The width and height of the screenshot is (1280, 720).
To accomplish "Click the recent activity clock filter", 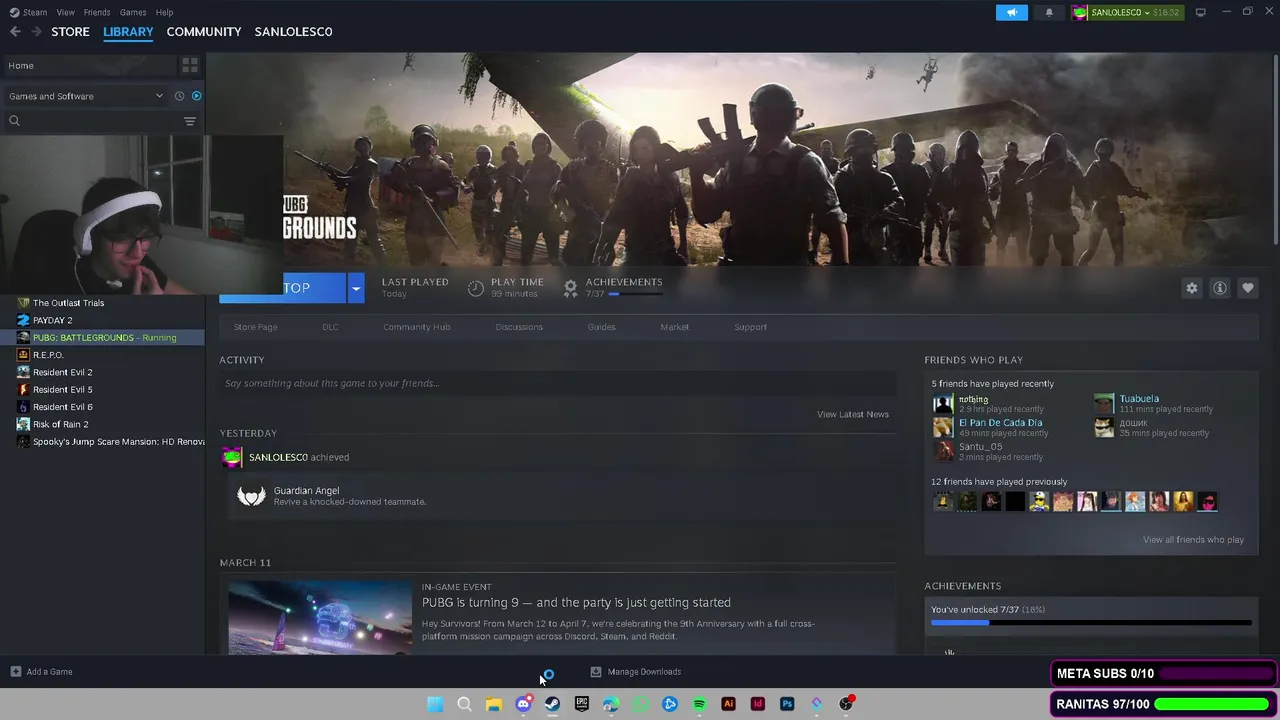I will 179,96.
